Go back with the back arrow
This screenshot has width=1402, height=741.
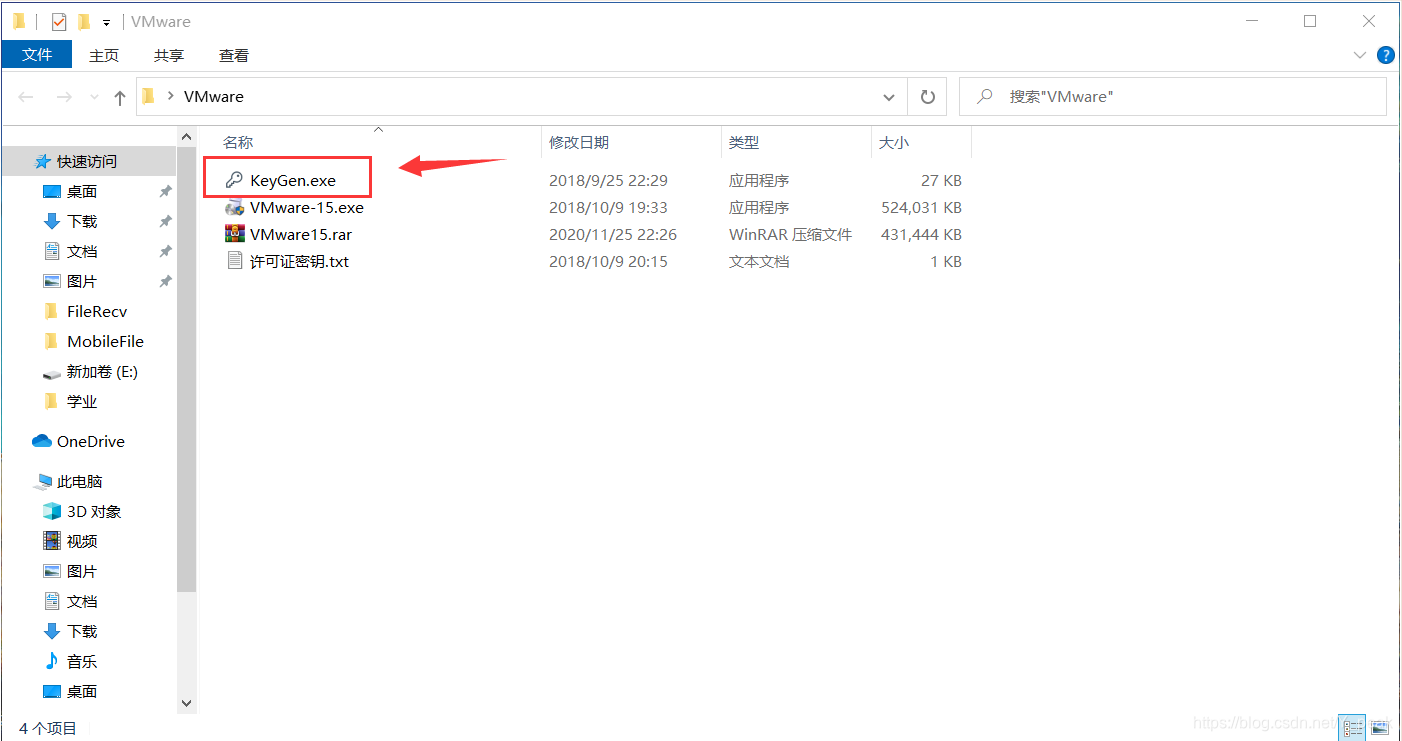27,97
